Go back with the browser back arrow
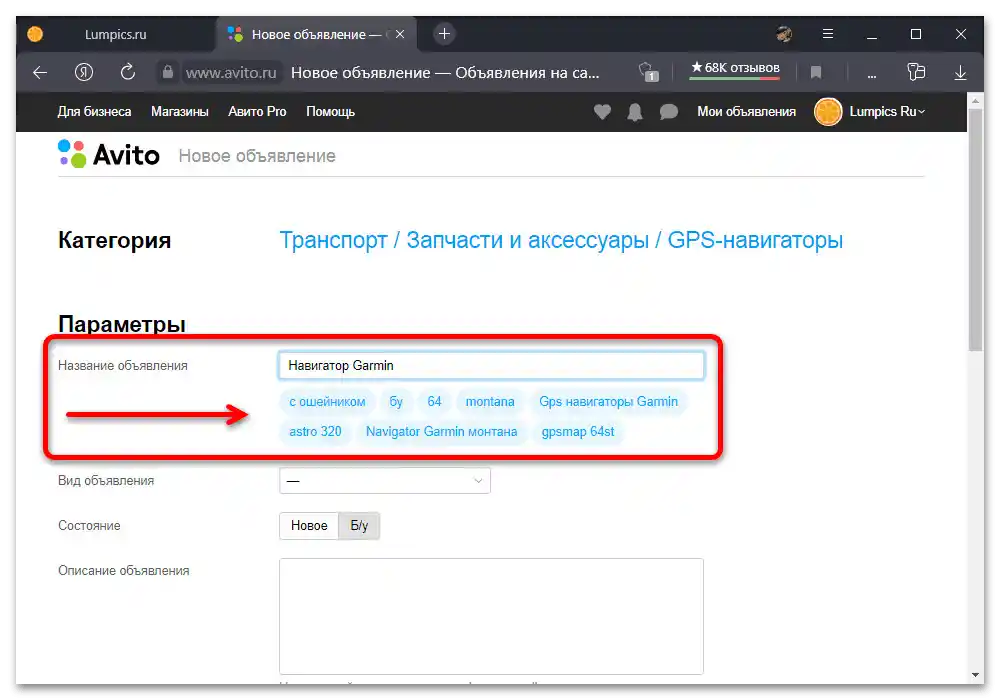 tap(40, 73)
